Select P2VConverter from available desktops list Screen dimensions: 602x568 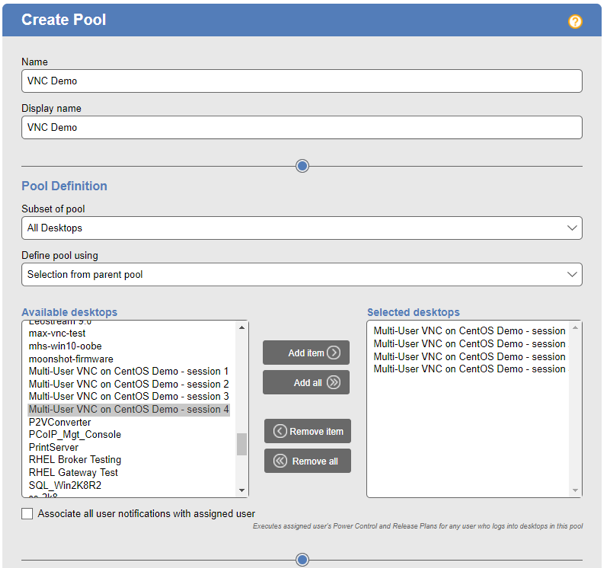click(x=60, y=422)
